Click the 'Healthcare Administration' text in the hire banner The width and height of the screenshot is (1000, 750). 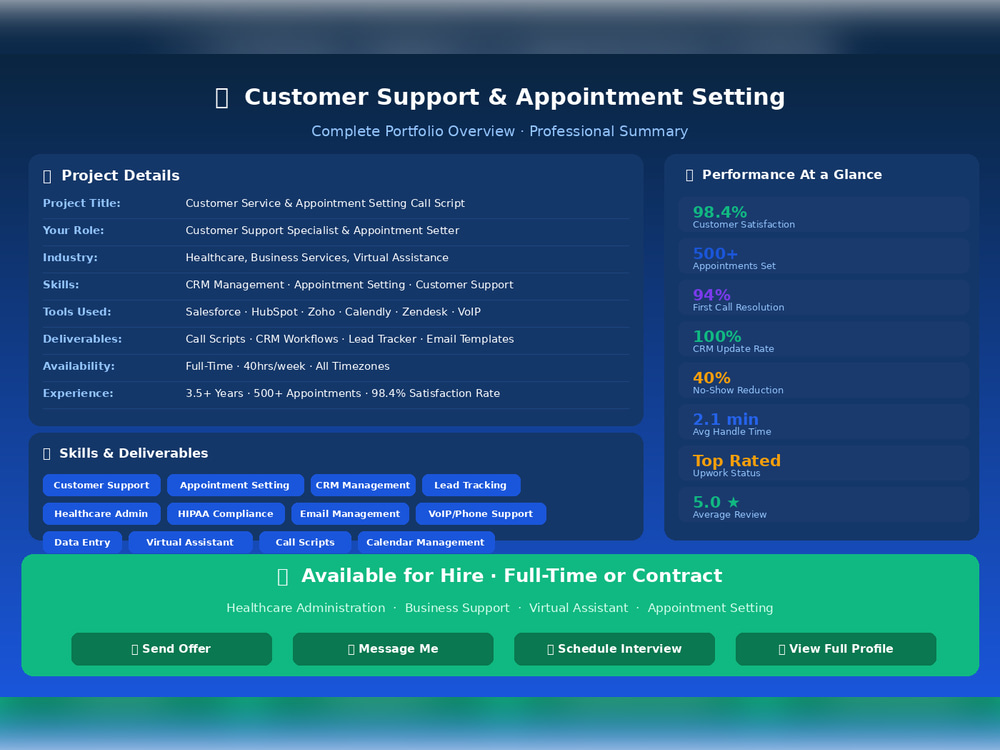tap(305, 608)
